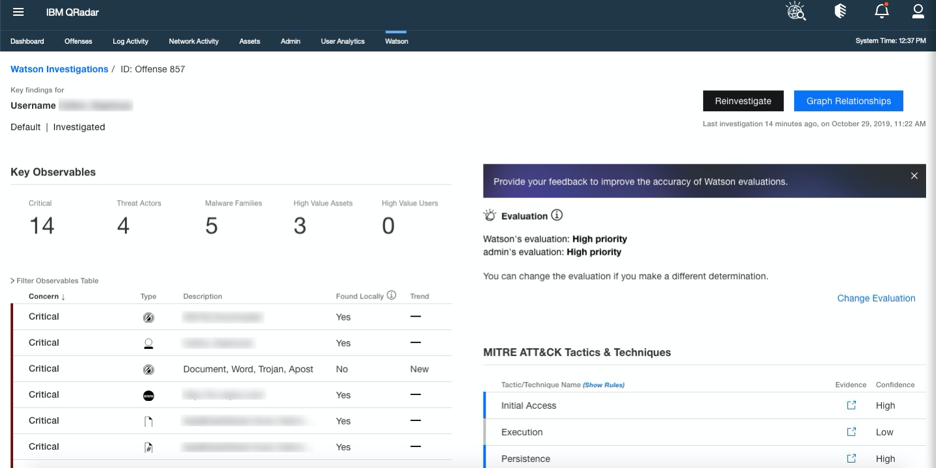Viewport: 936px width, 468px height.
Task: Click the 'New' trend value
Action: click(x=419, y=370)
